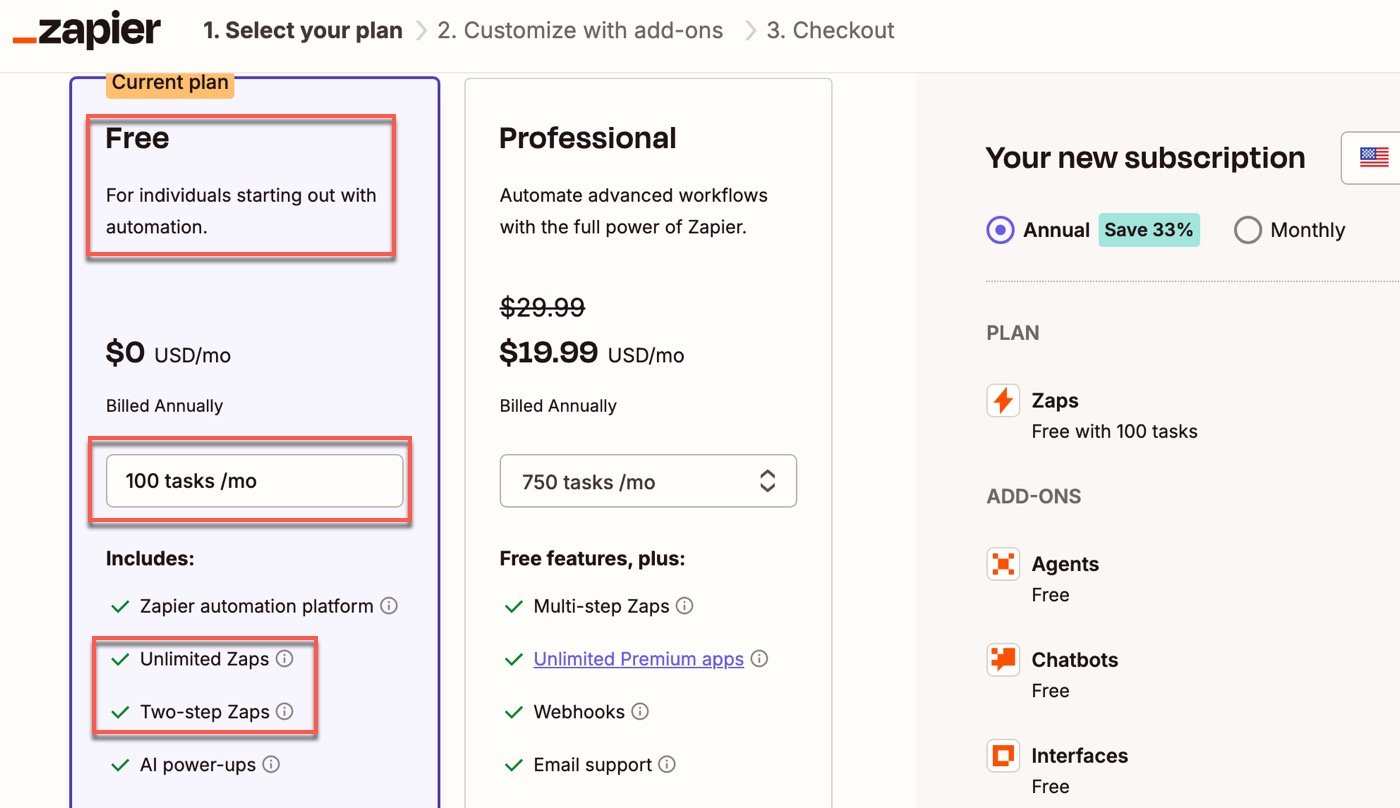
Task: Click info icon beside Webhooks
Action: pos(640,712)
